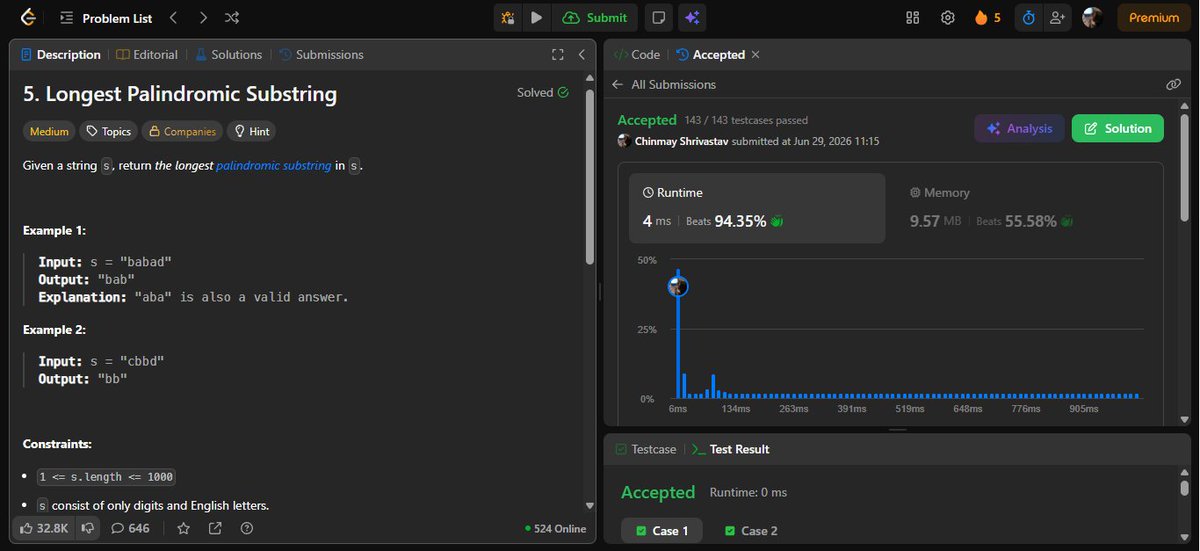Screen dimensions: 1200x551
Task: Click the avatar marker on runtime chart
Action: pos(678,286)
